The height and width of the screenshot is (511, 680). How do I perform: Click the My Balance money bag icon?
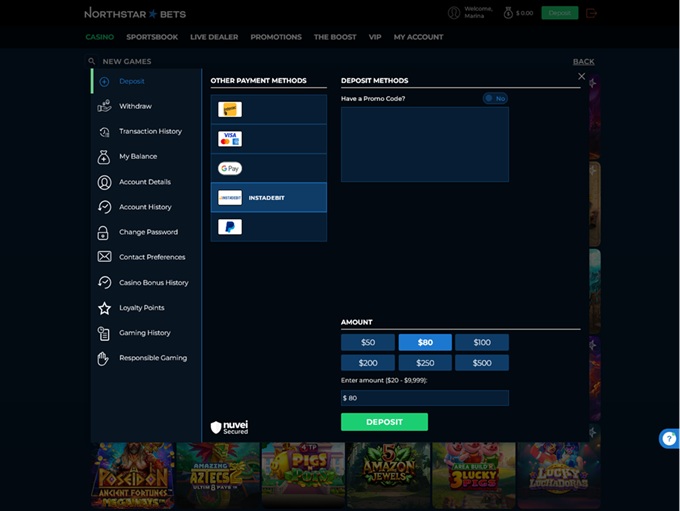[104, 157]
